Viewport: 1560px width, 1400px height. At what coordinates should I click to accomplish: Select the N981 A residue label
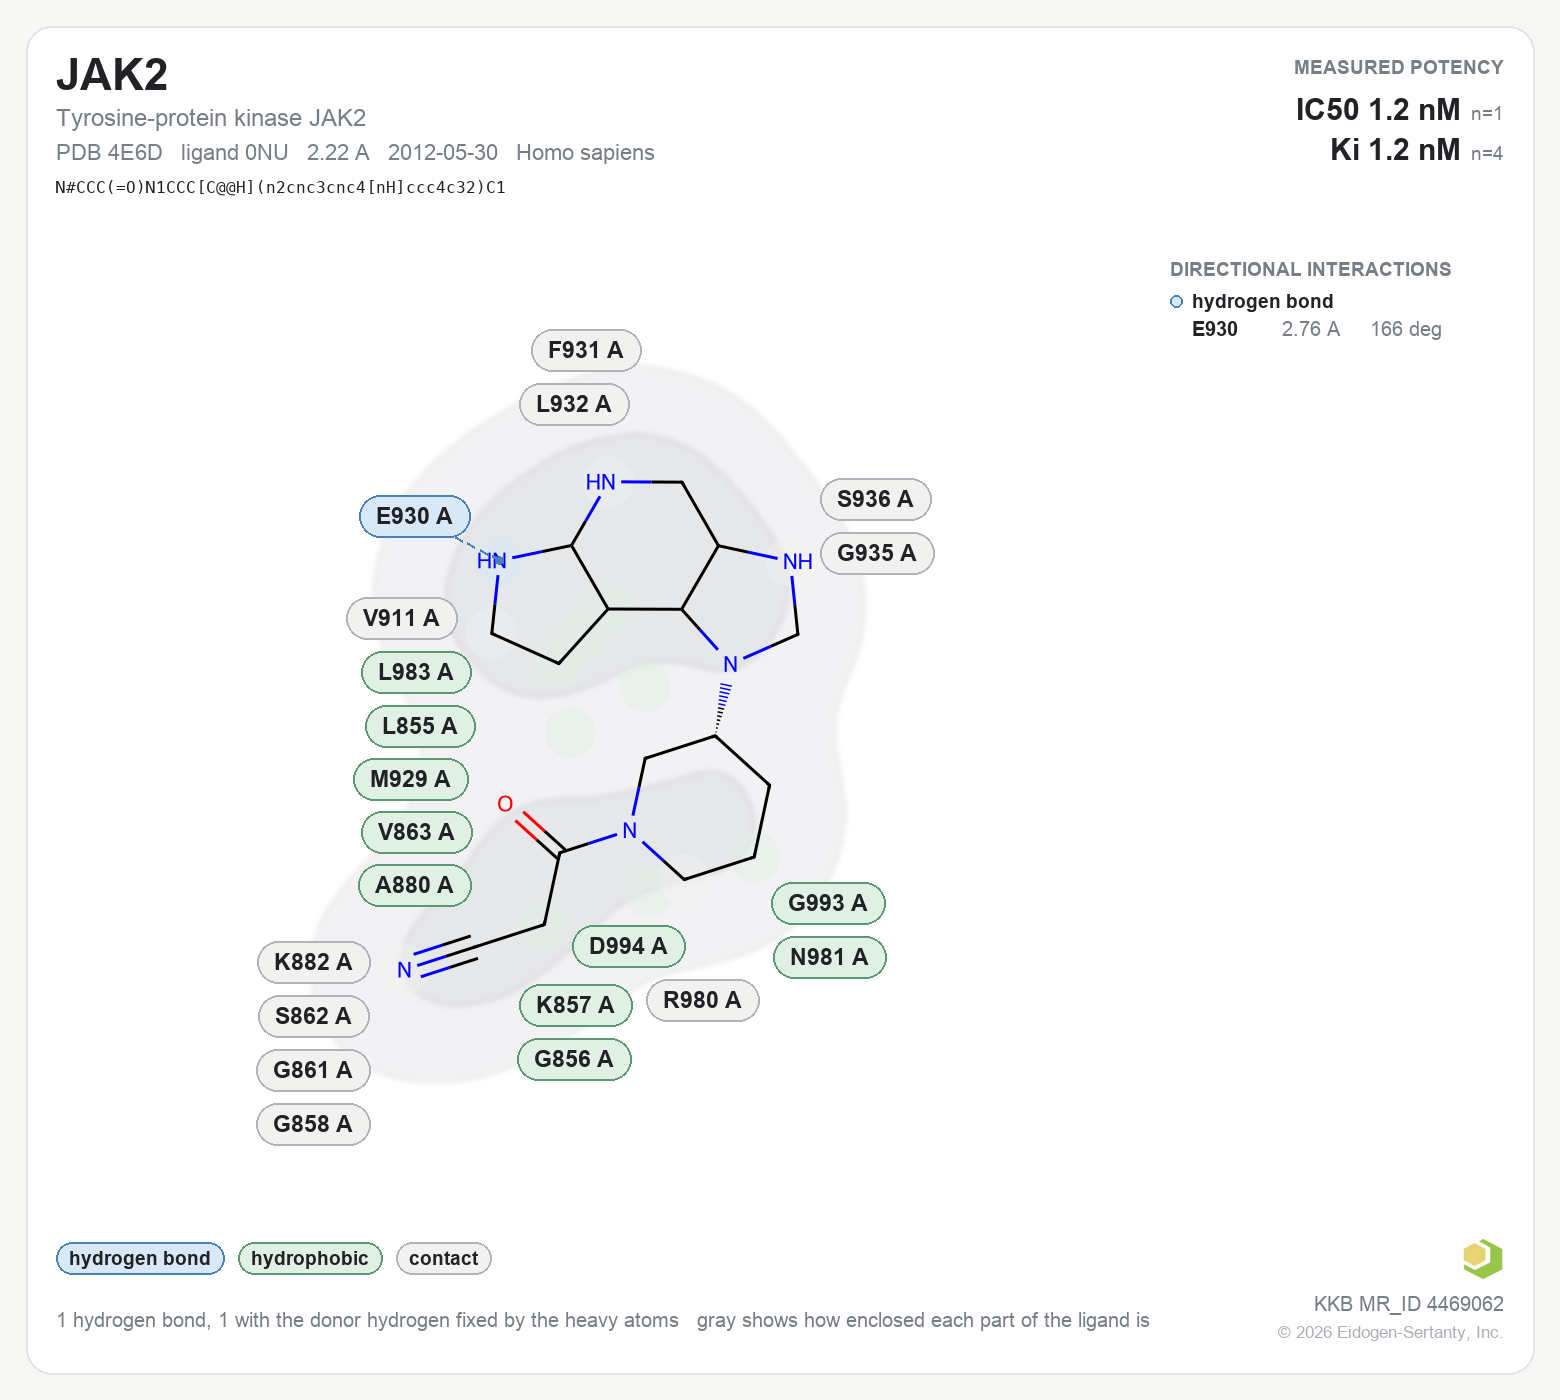pyautogui.click(x=829, y=957)
